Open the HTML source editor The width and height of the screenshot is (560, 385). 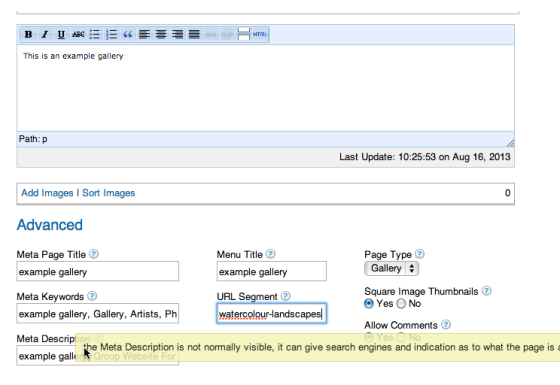coord(260,34)
